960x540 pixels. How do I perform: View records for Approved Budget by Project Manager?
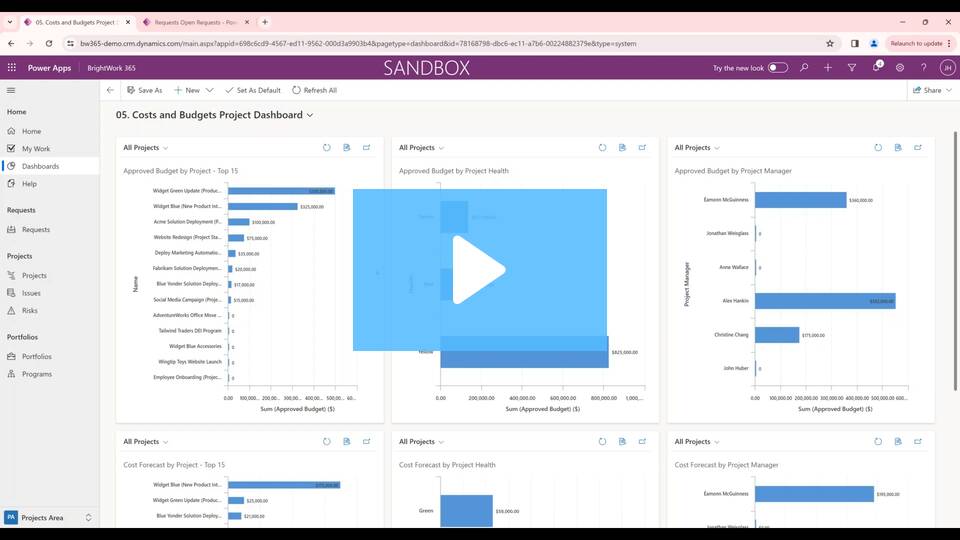coord(898,148)
